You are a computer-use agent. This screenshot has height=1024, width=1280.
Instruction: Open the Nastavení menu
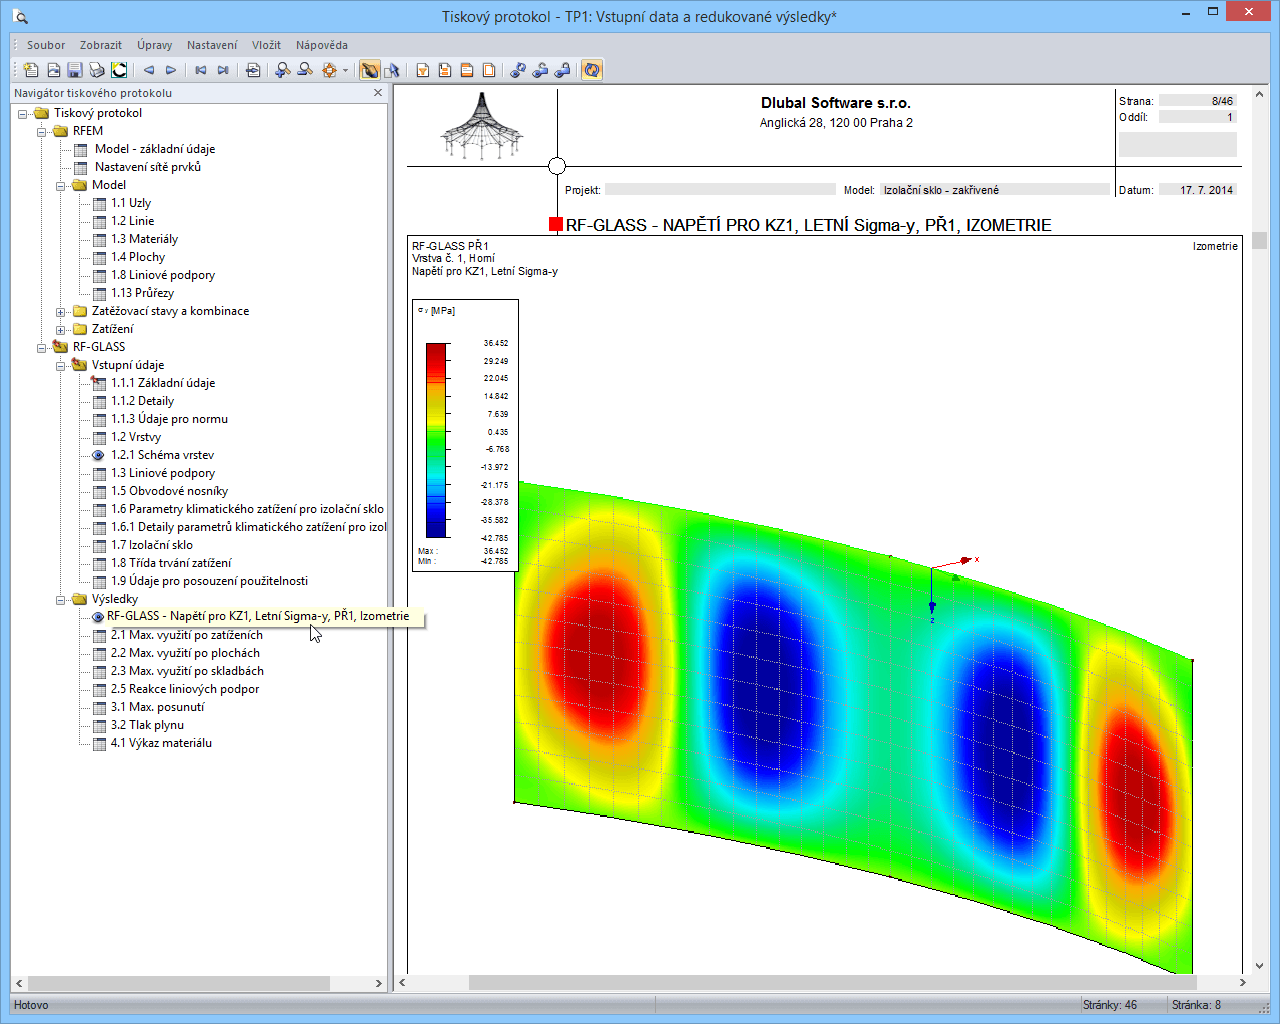[x=212, y=45]
